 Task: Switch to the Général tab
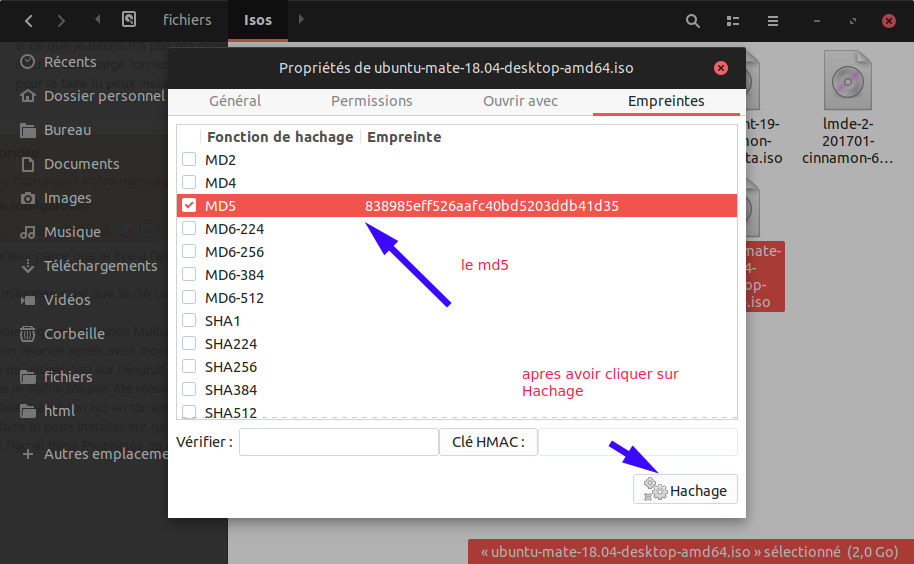point(235,101)
